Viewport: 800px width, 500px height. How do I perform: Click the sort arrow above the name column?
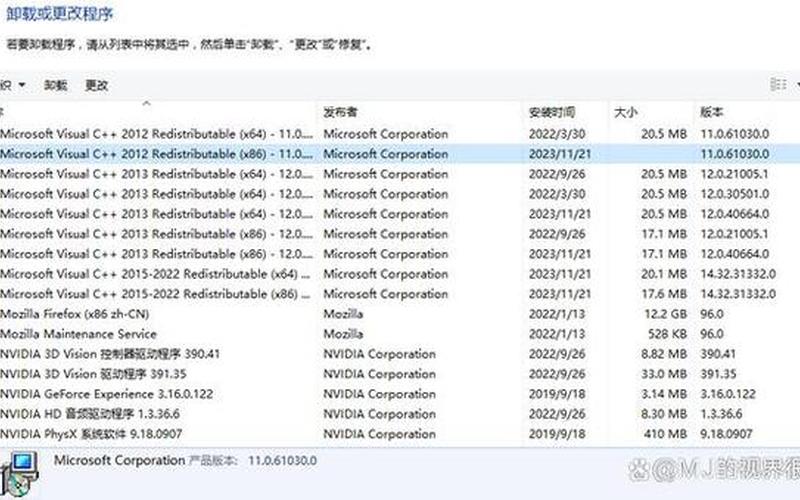(x=147, y=103)
